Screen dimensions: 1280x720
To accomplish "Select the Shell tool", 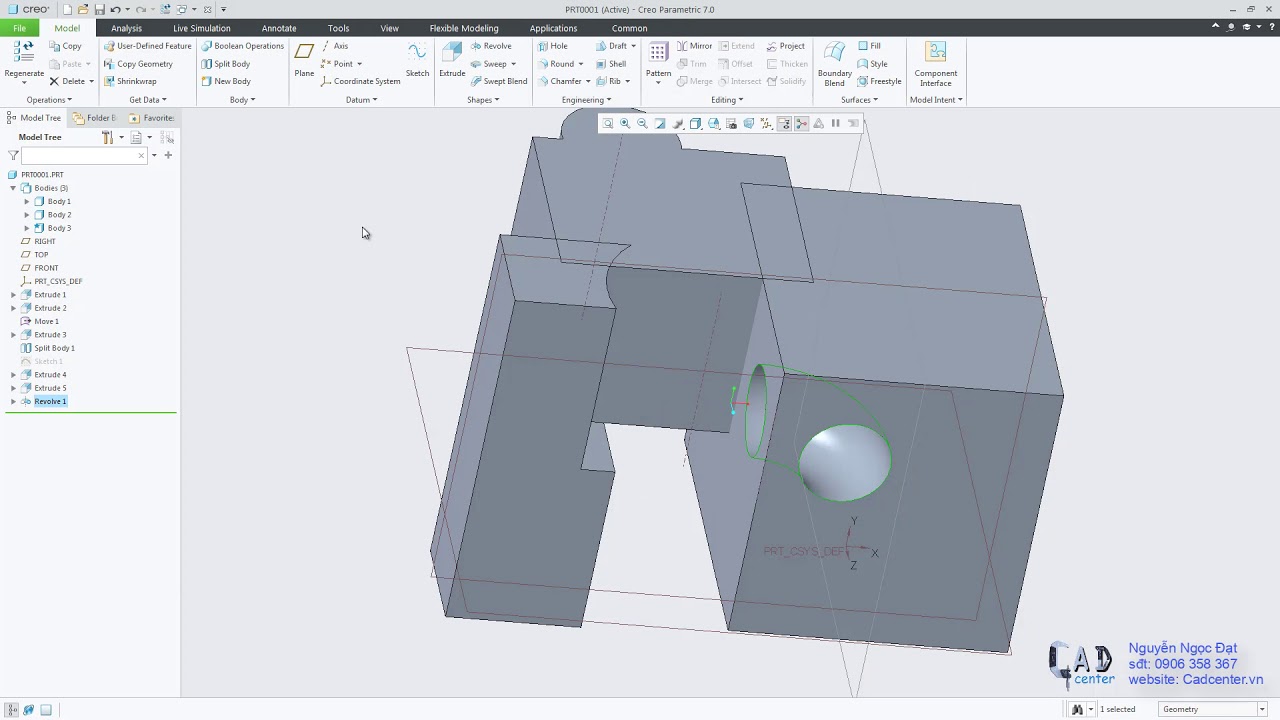I will pos(610,64).
